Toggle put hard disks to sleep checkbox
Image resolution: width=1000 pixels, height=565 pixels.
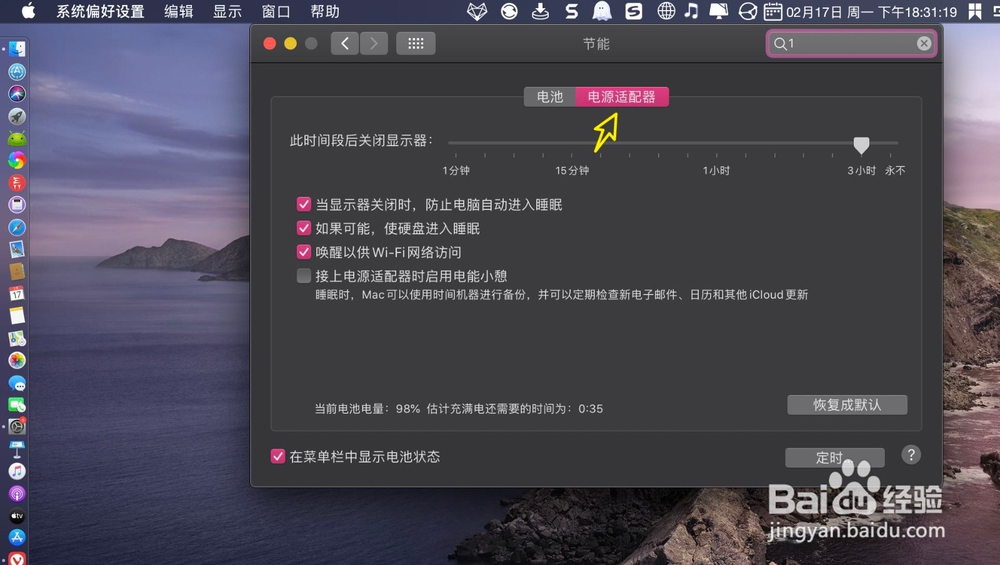pos(304,228)
